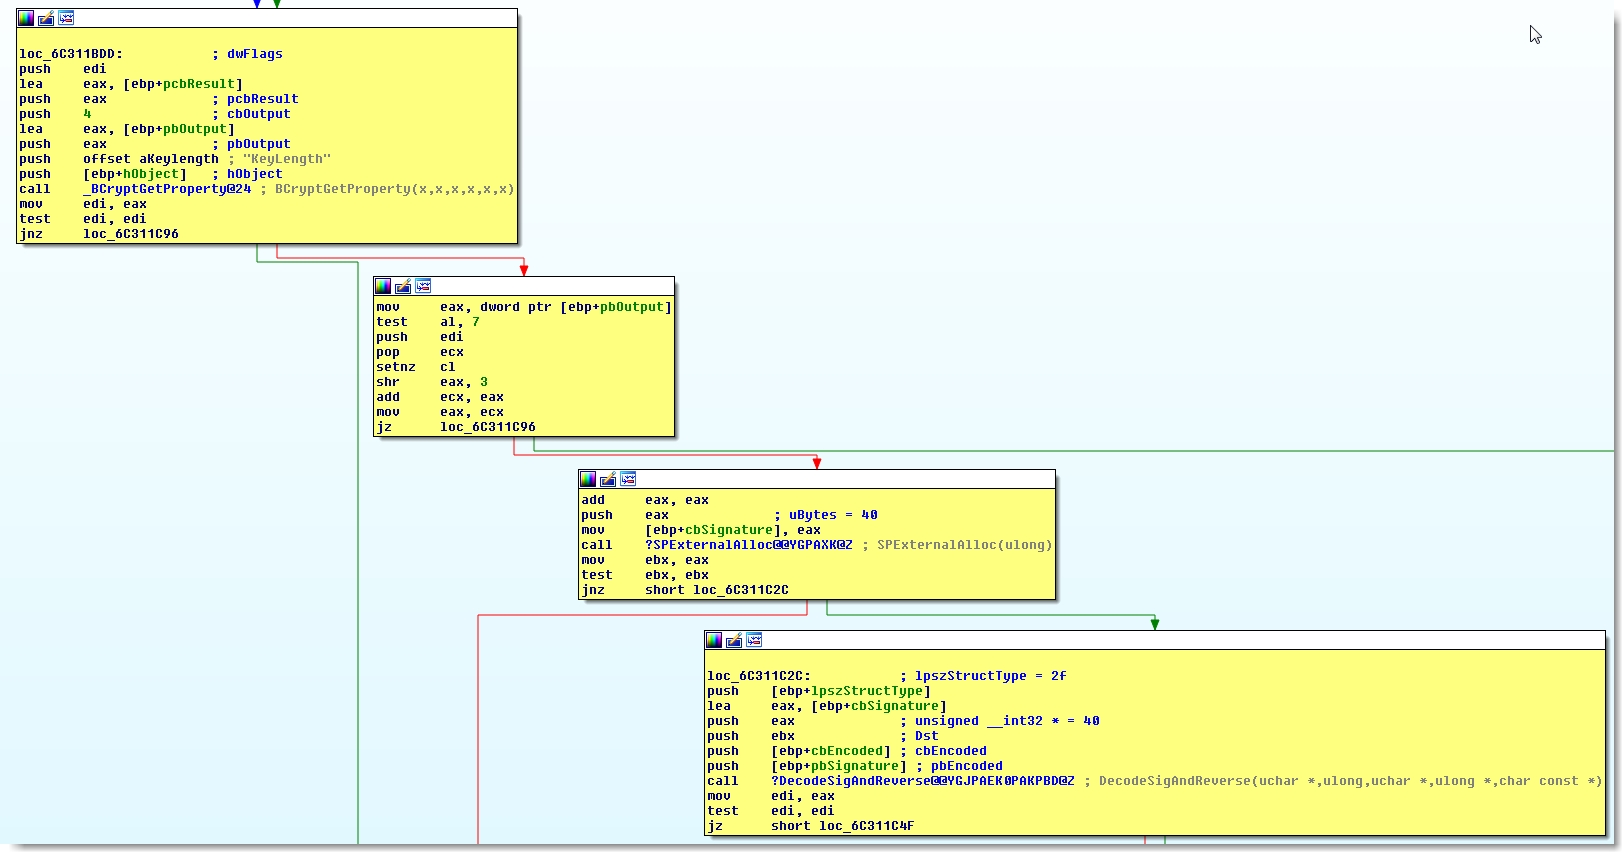Image resolution: width=1622 pixels, height=852 pixels.
Task: Click the edit pencil icon on the setnz cl block
Action: click(403, 286)
